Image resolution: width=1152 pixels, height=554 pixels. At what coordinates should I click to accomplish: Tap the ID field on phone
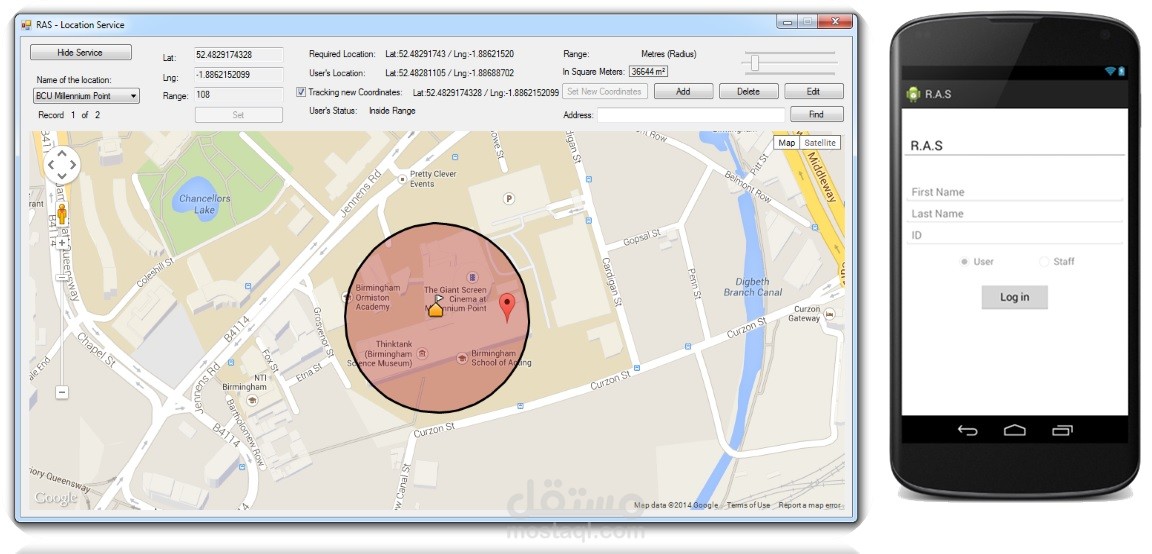[x=1015, y=235]
